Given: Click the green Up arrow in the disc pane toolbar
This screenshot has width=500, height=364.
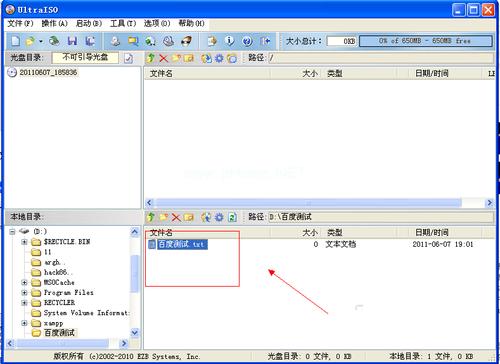Looking at the screenshot, I should point(151,58).
